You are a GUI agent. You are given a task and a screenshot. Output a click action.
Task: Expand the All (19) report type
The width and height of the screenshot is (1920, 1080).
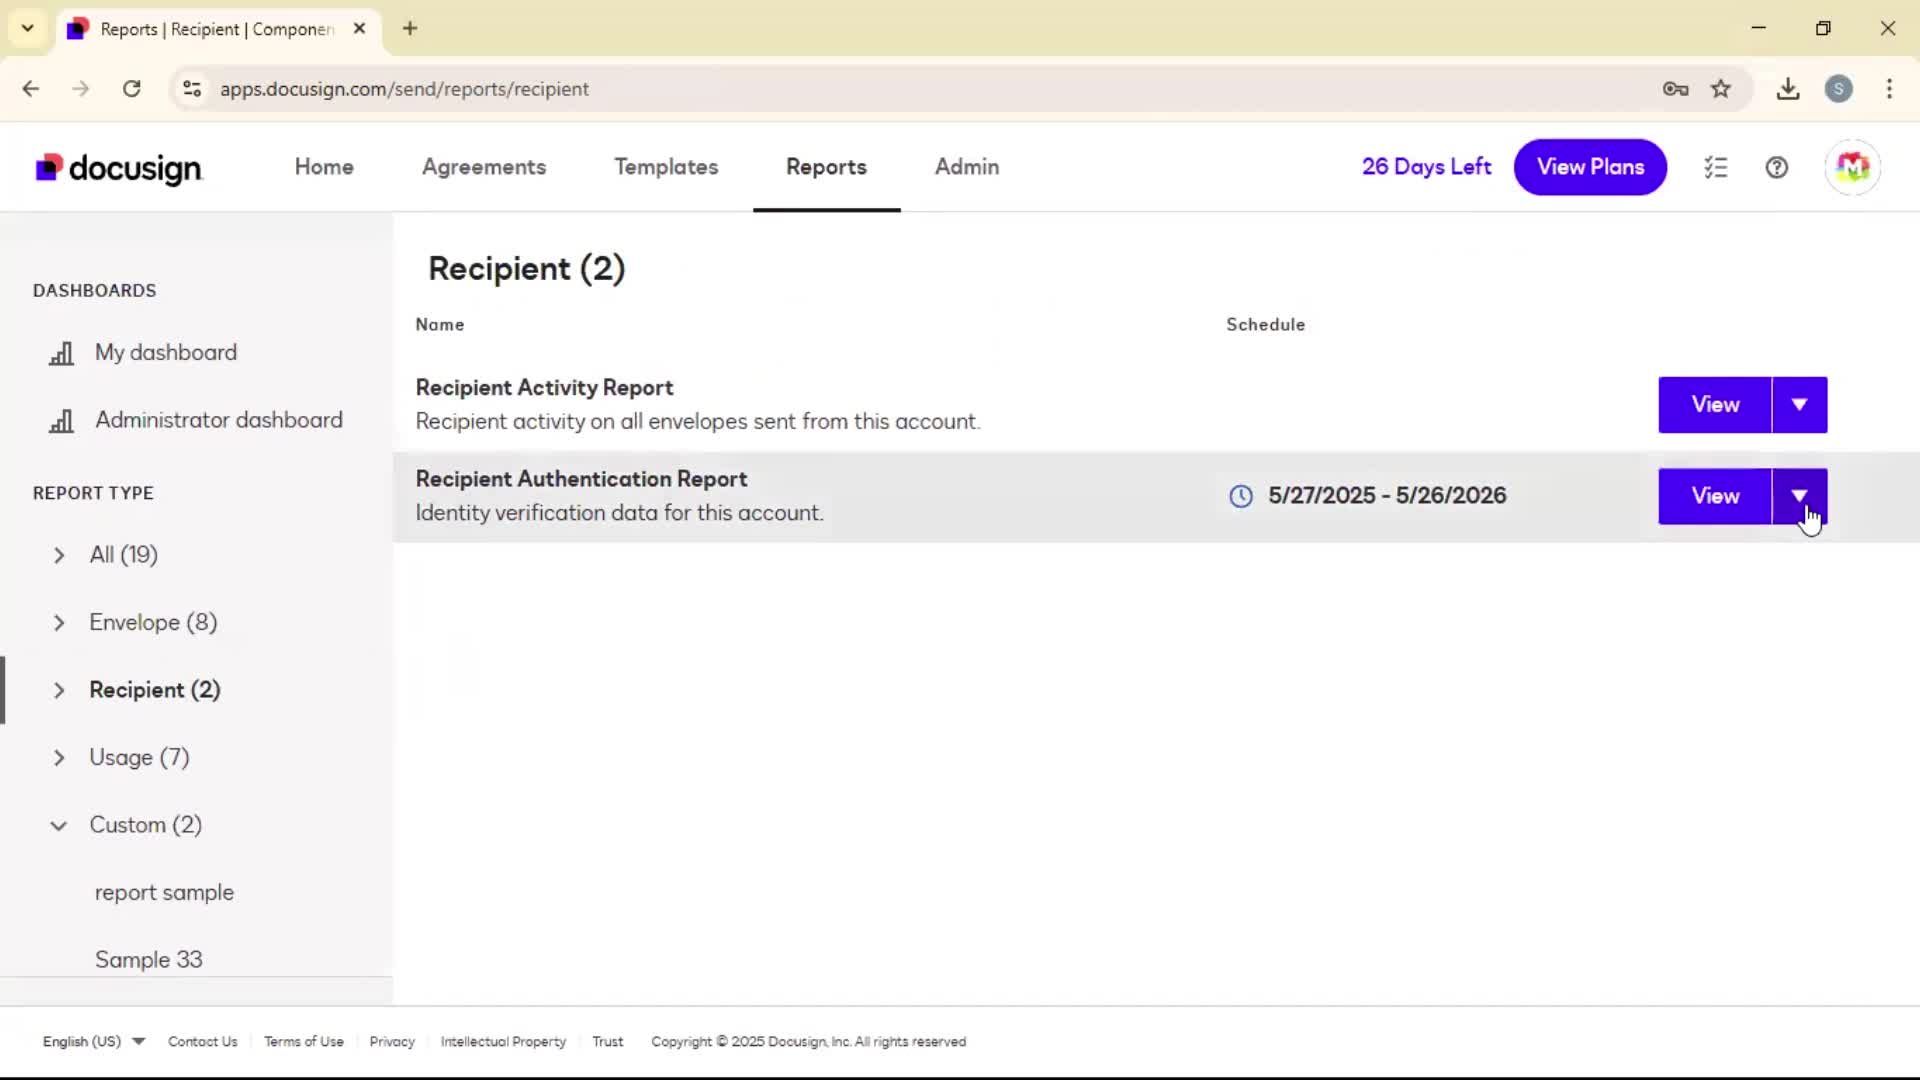(x=59, y=555)
